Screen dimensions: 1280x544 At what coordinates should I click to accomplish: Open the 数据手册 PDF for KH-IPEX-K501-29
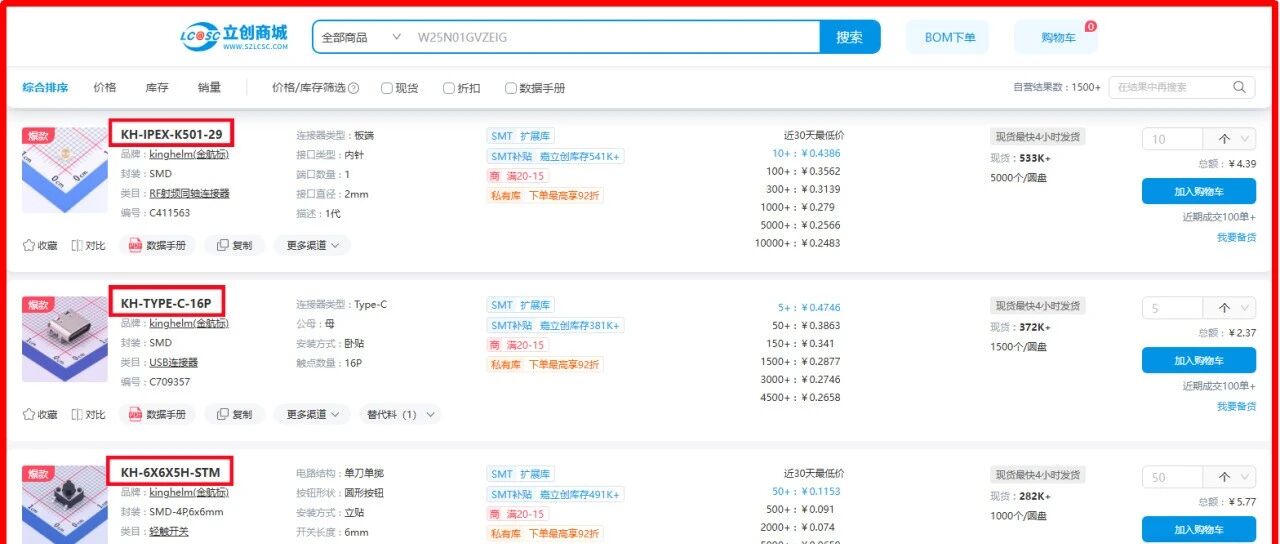coord(157,245)
